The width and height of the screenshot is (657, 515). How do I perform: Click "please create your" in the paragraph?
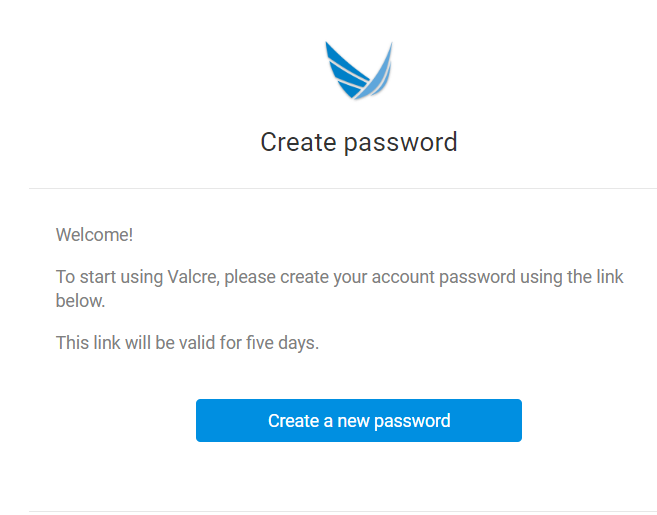pos(296,277)
